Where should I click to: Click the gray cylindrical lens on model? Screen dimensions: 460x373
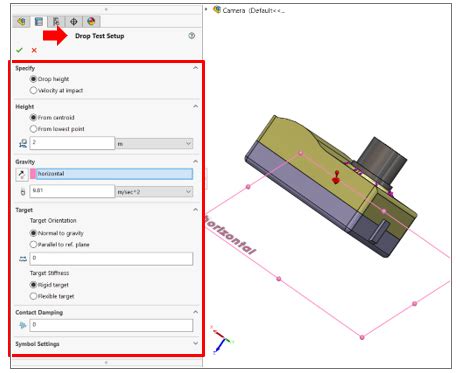381,160
